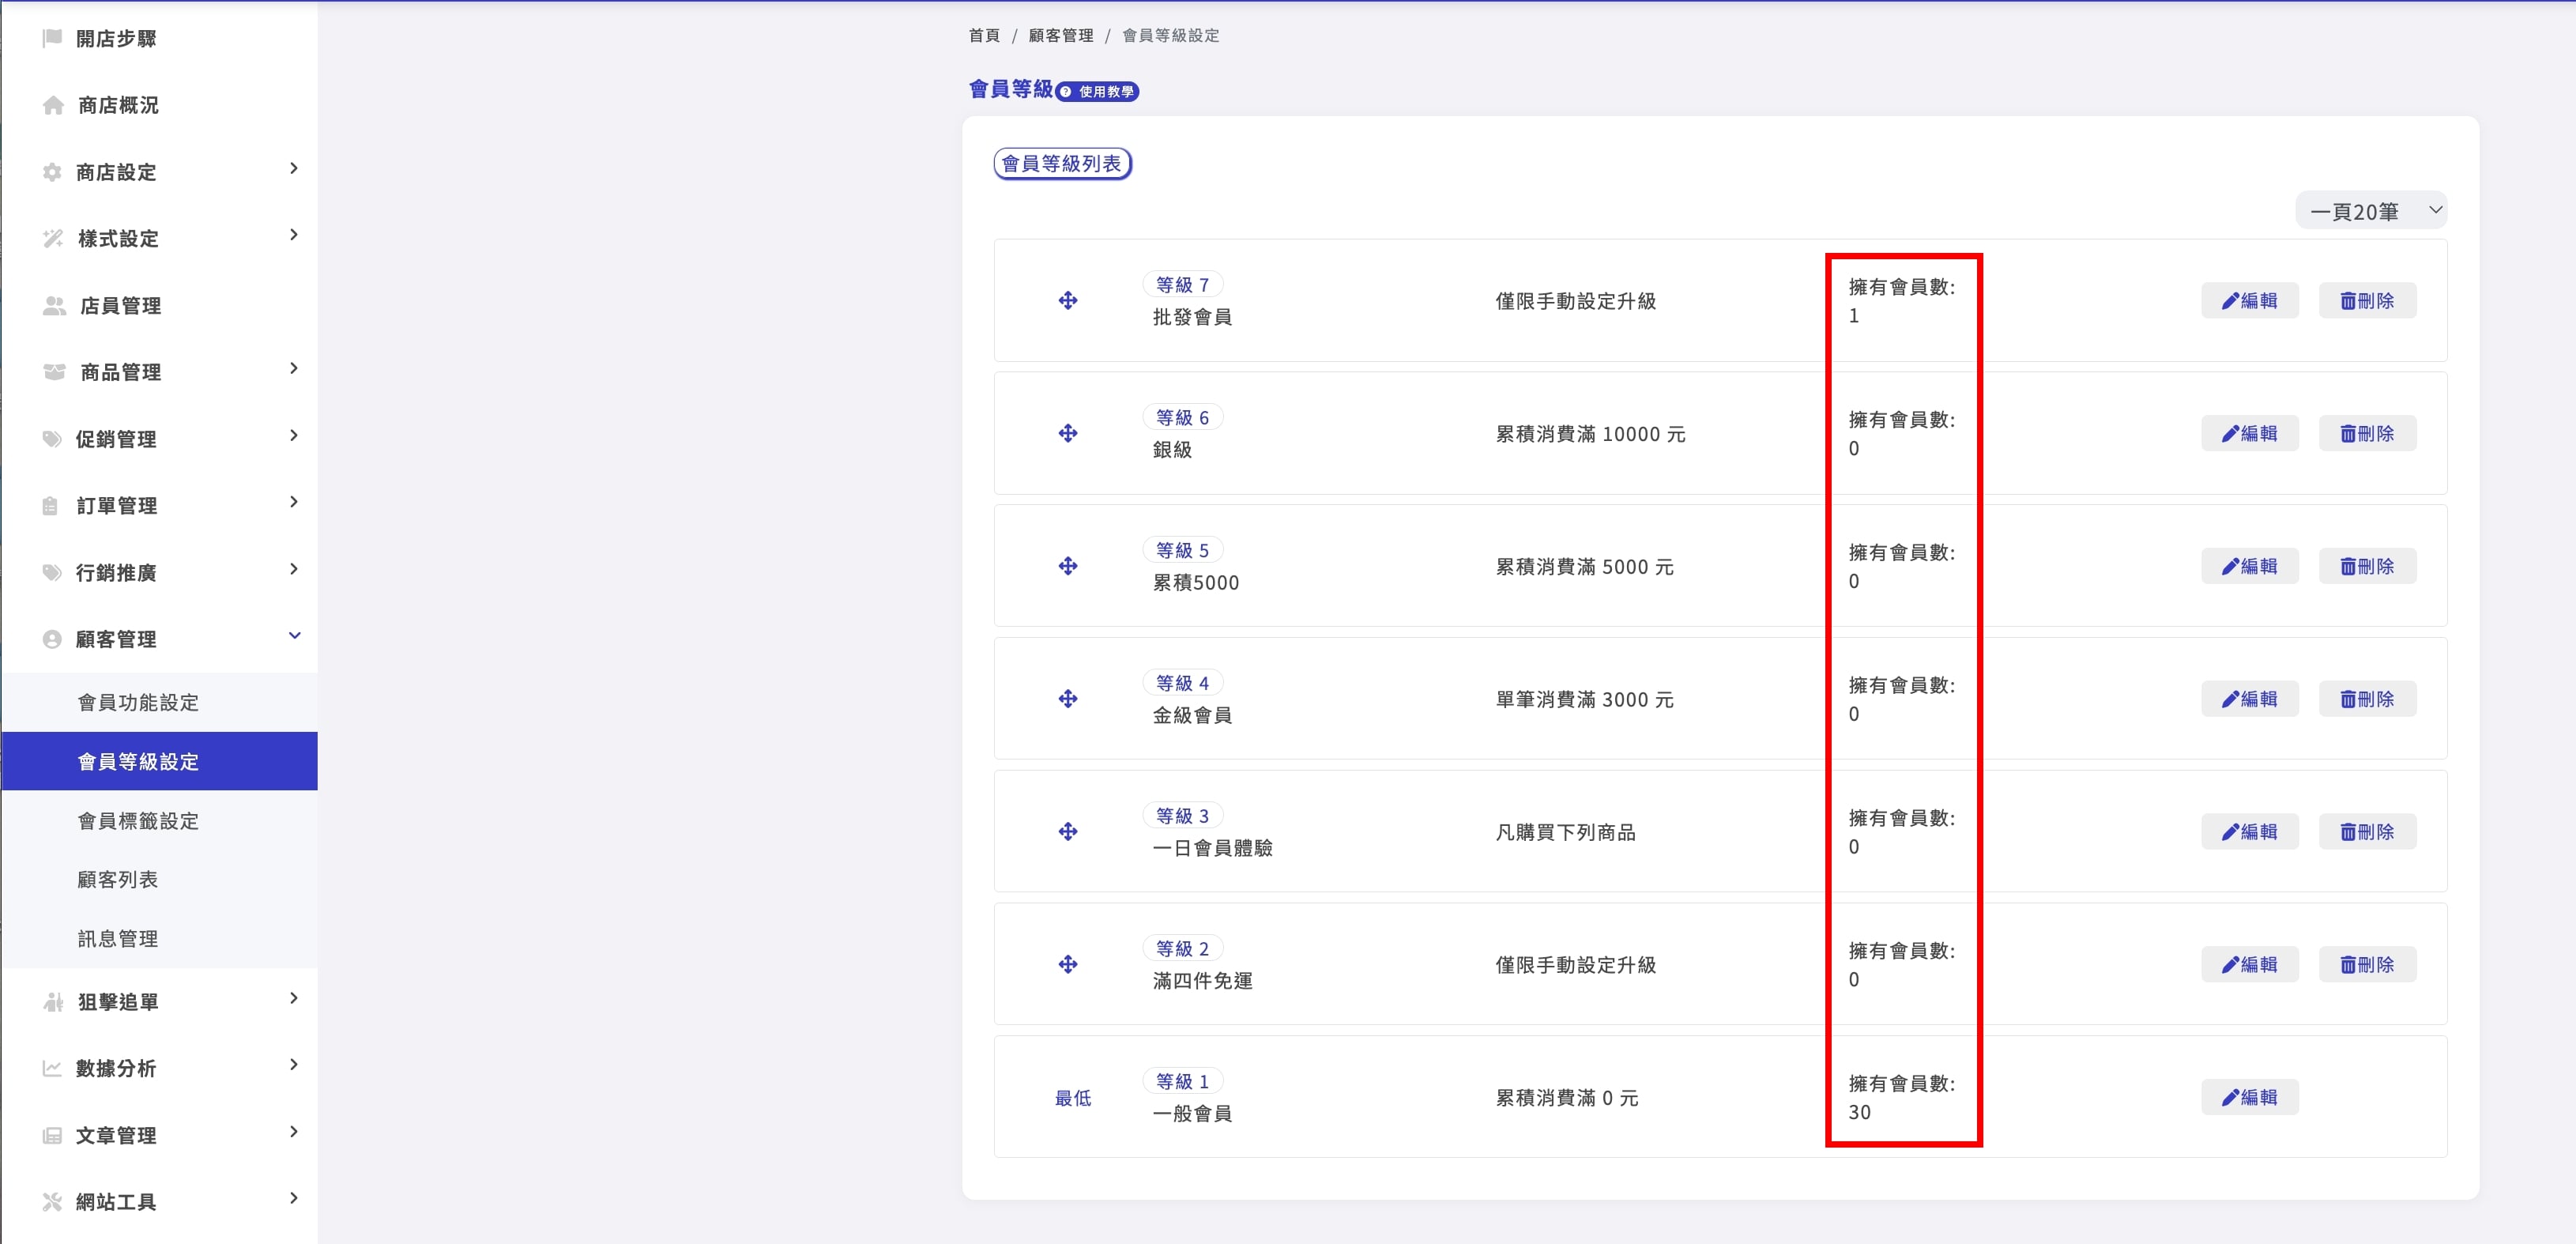Click the people icon beside 店員管理
2576x1244 pixels.
(54, 305)
